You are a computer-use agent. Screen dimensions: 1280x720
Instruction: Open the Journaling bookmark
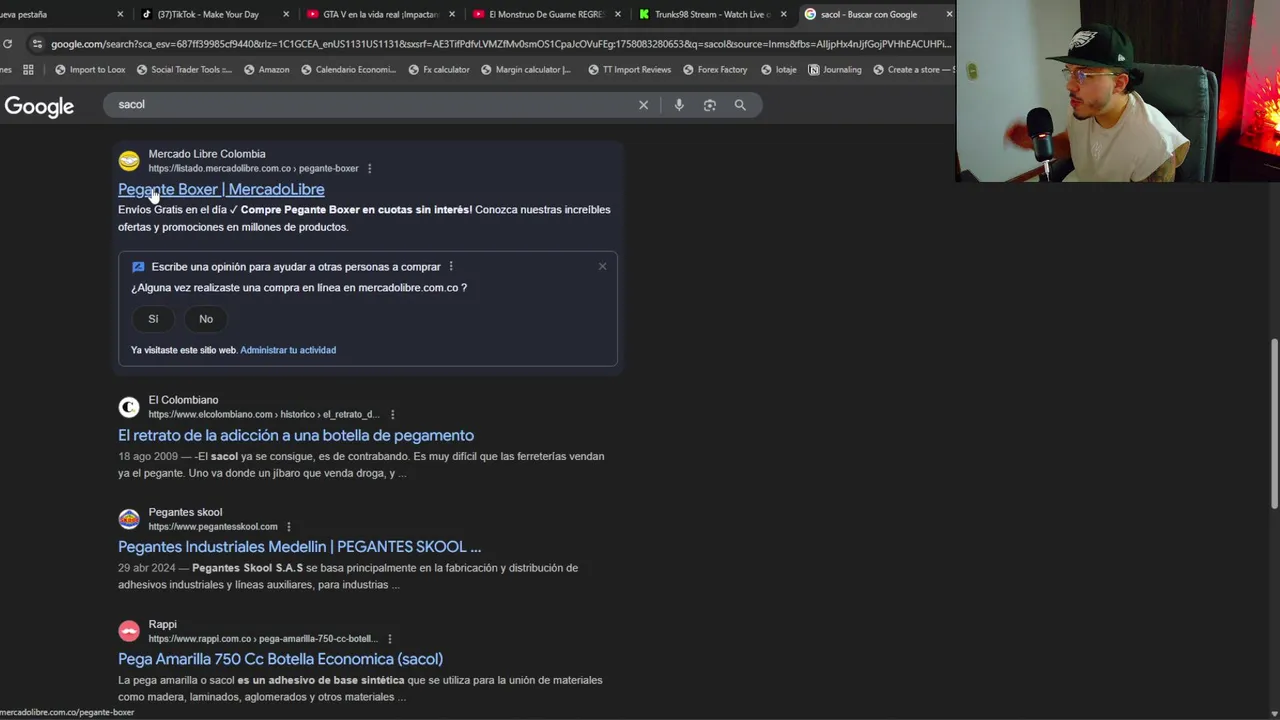(834, 69)
